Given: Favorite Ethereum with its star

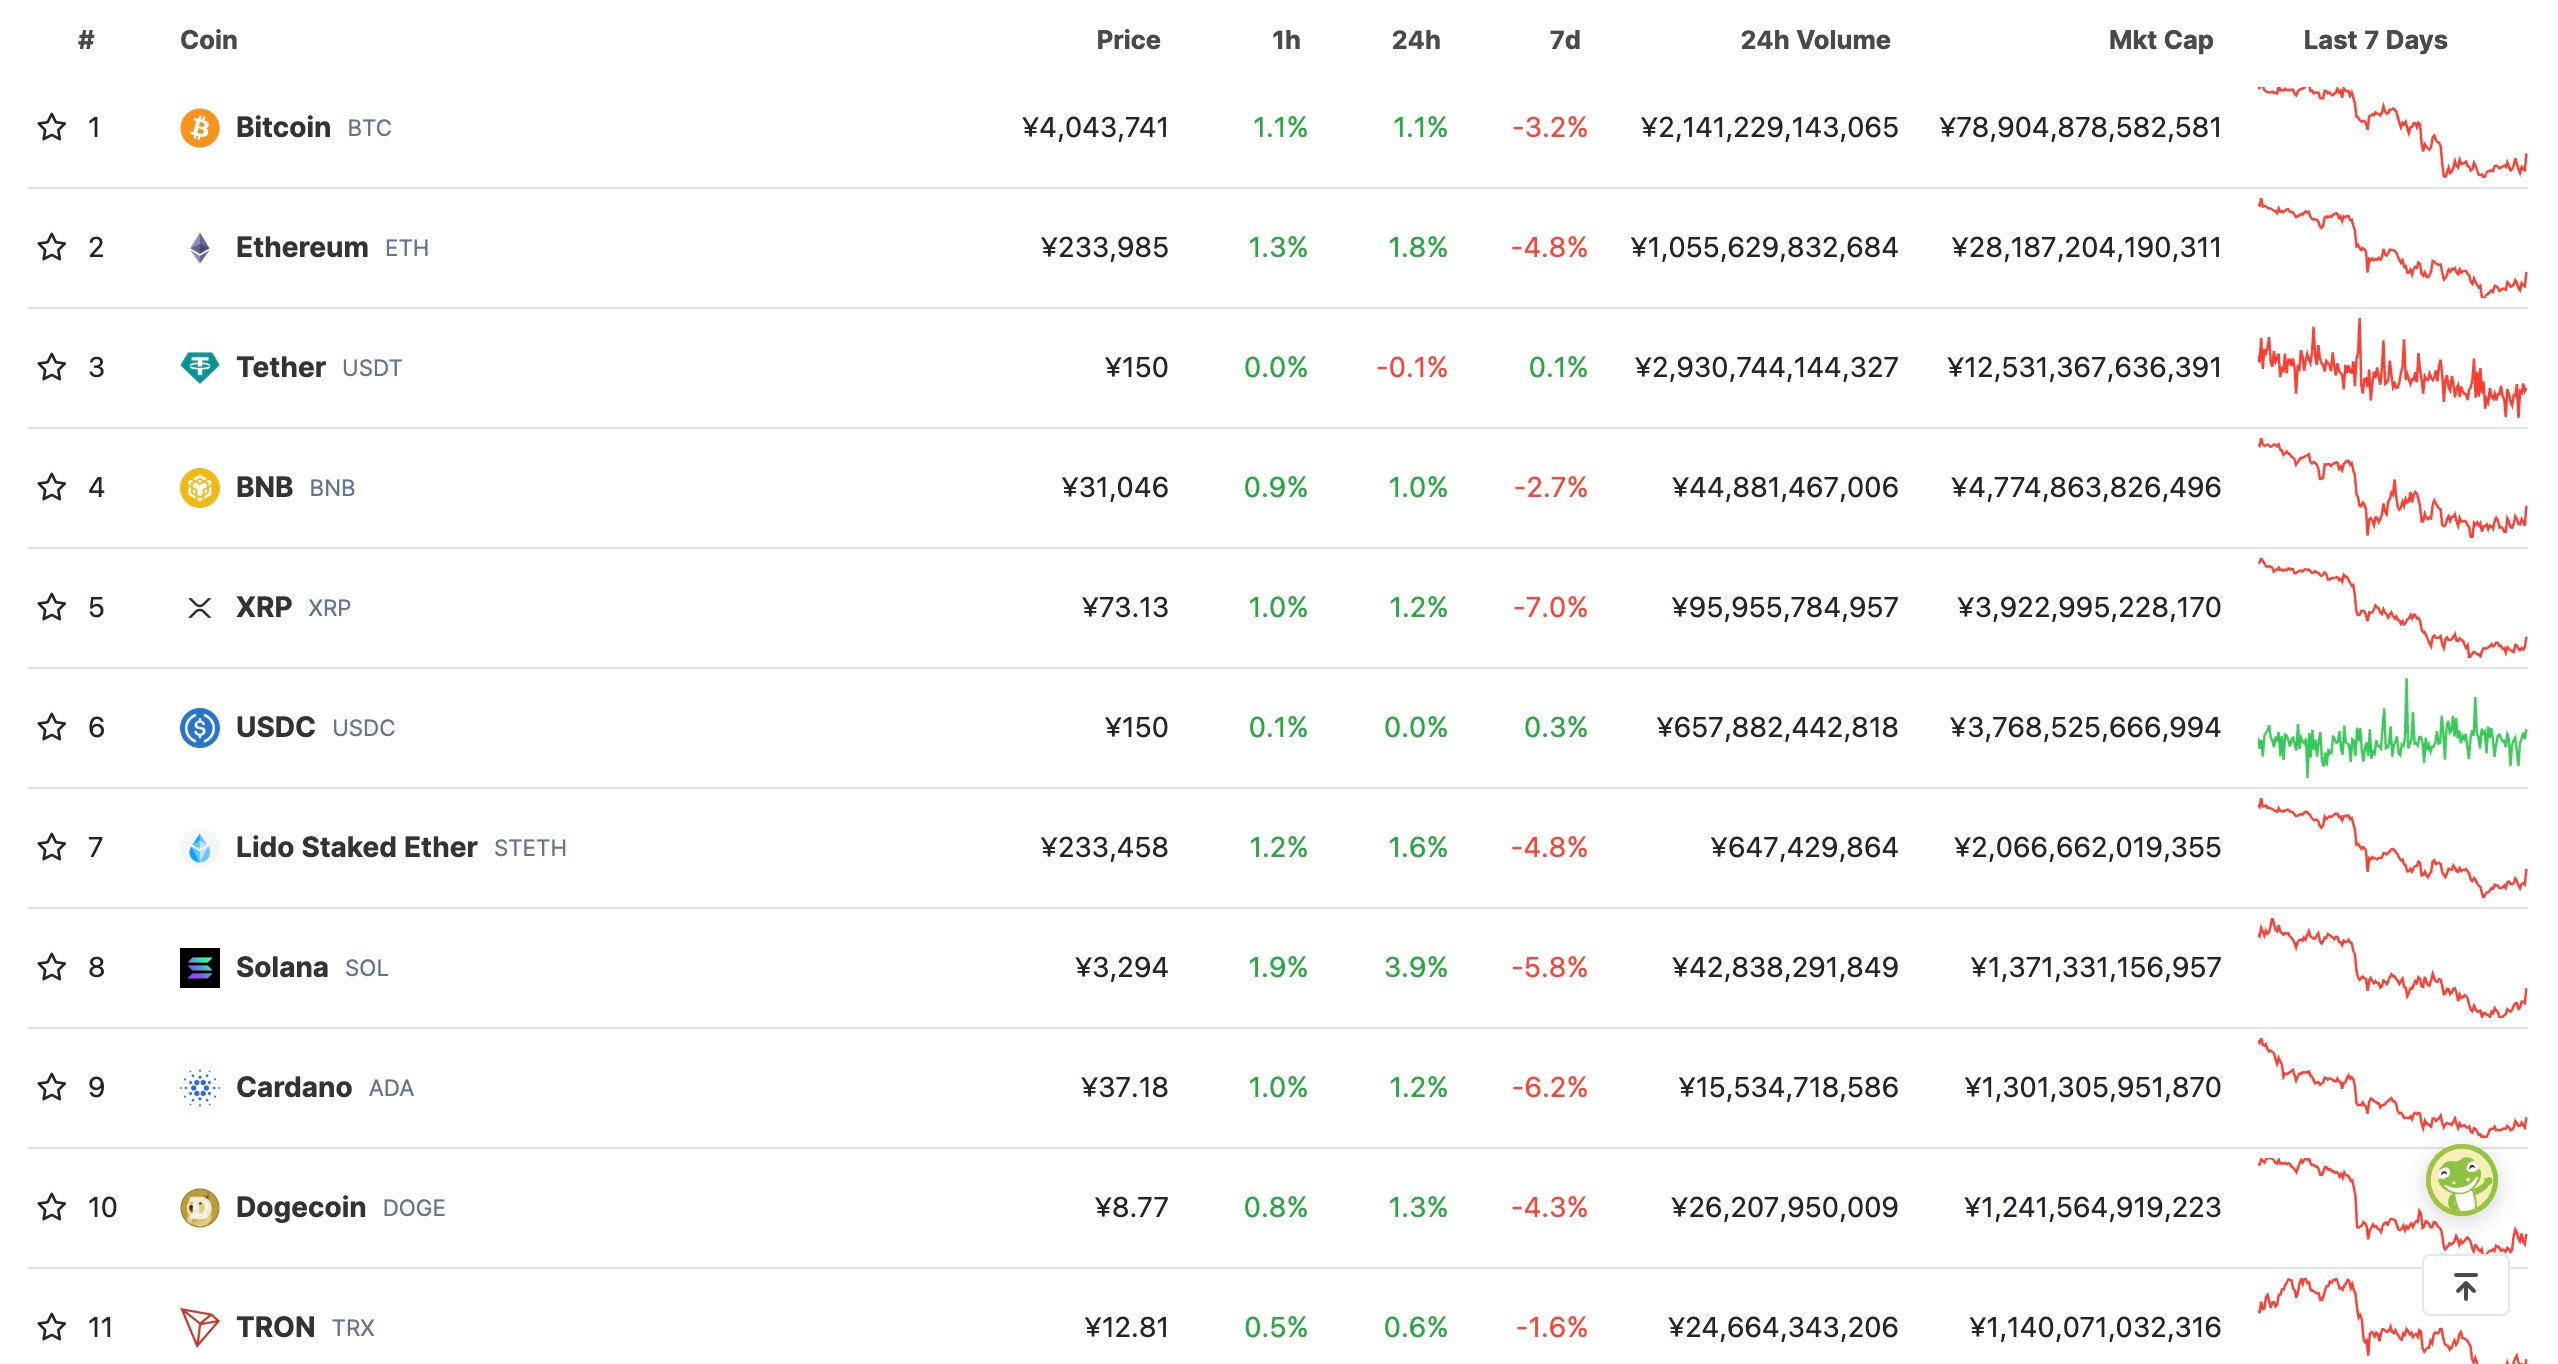Looking at the screenshot, I should click(x=52, y=247).
